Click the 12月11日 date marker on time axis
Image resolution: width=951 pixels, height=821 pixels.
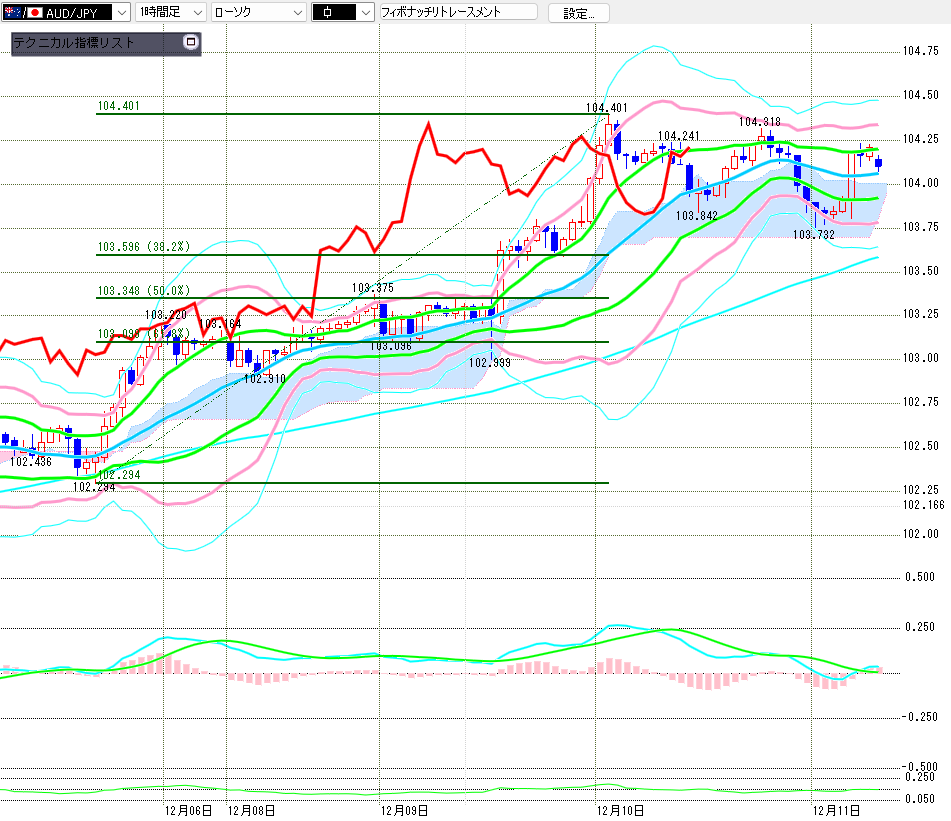coord(837,809)
